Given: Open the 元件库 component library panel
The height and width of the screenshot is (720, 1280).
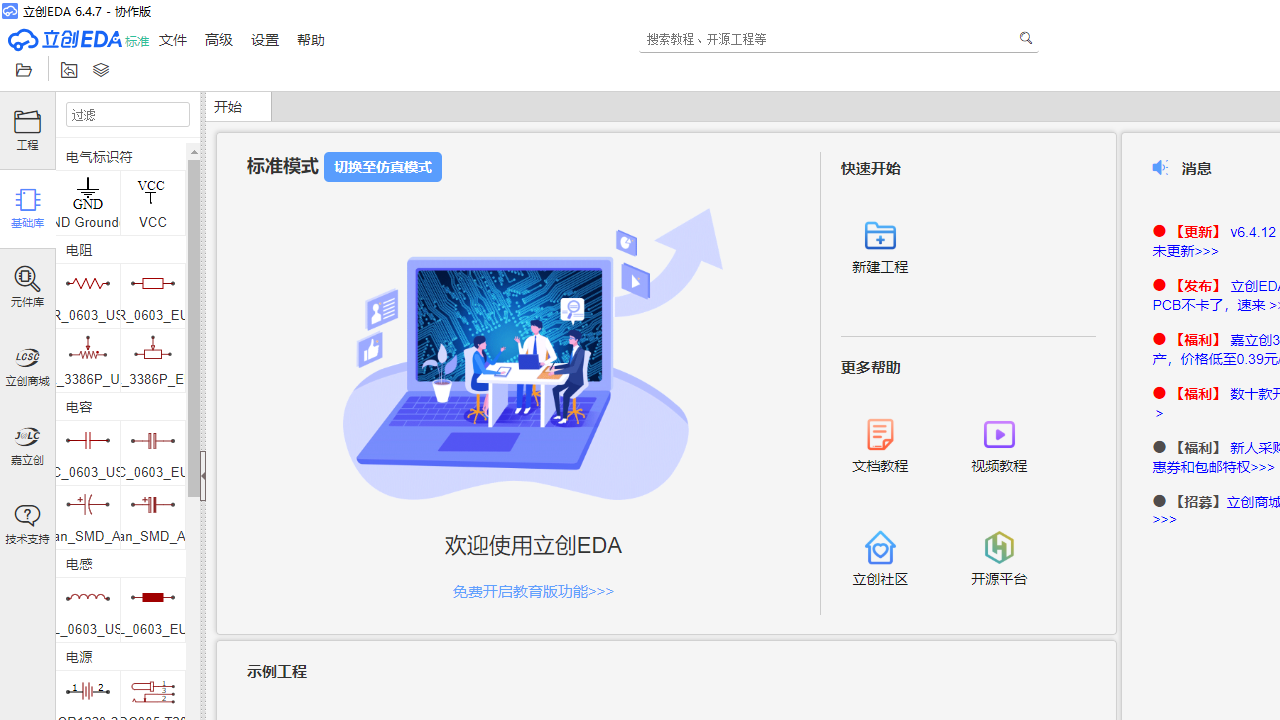Looking at the screenshot, I should (27, 287).
